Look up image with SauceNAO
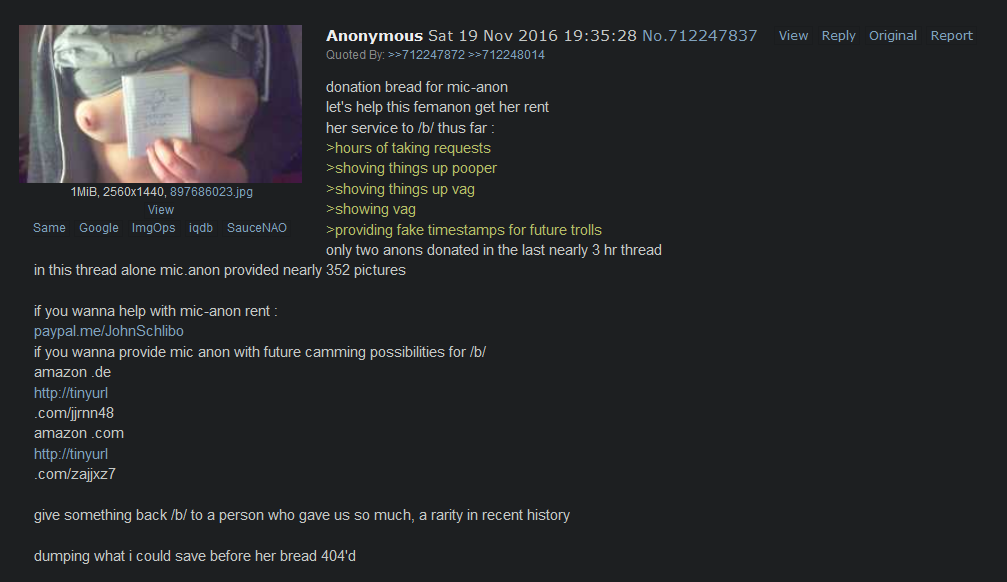Image resolution: width=1007 pixels, height=582 pixels. tap(257, 227)
